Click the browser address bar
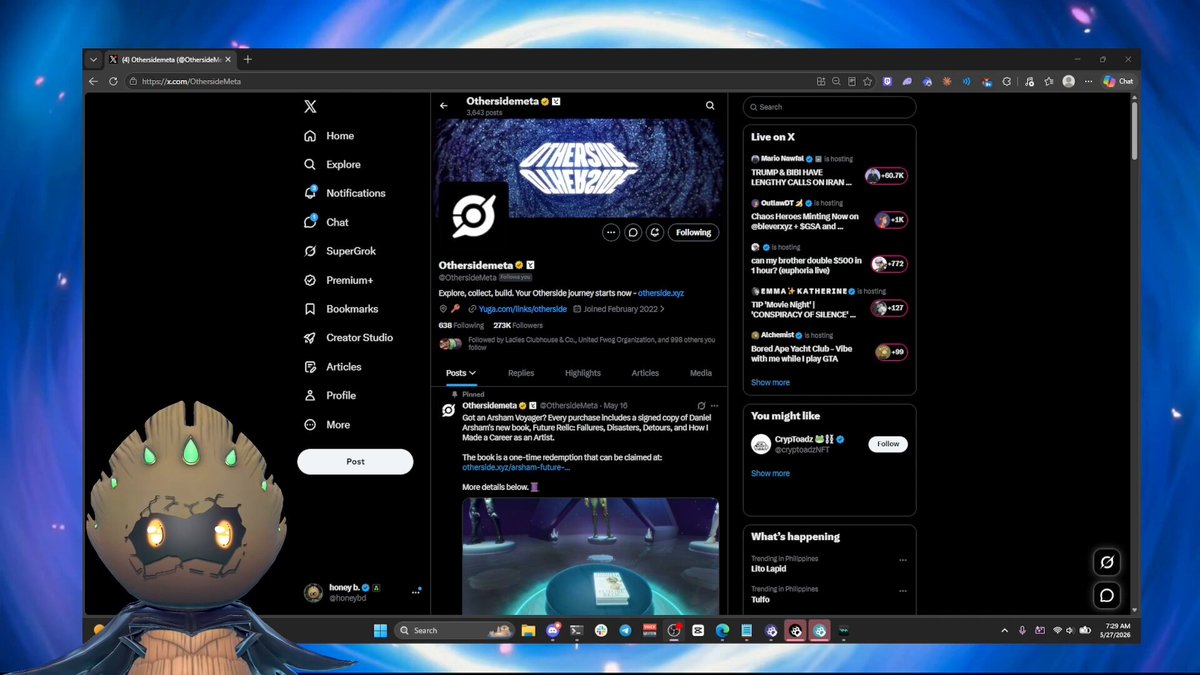 pos(470,81)
